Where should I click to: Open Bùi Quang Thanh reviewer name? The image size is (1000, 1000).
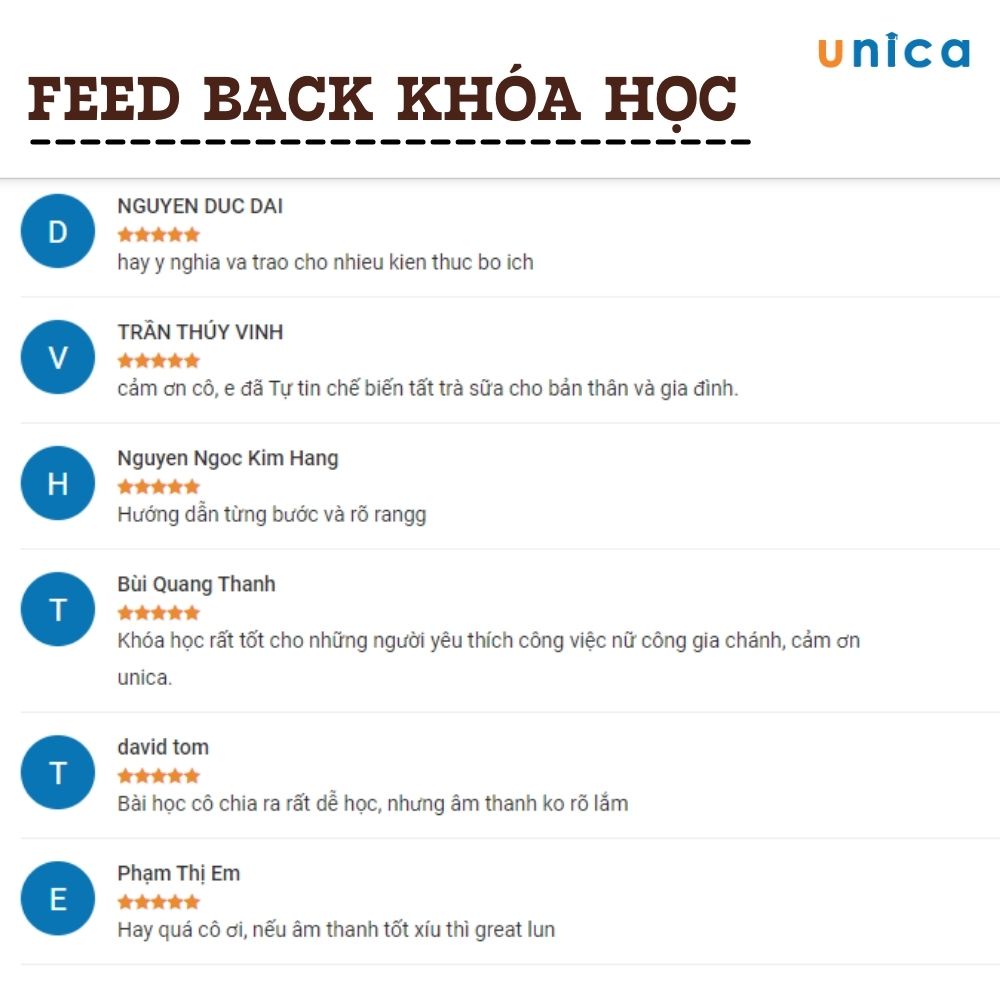tap(196, 584)
